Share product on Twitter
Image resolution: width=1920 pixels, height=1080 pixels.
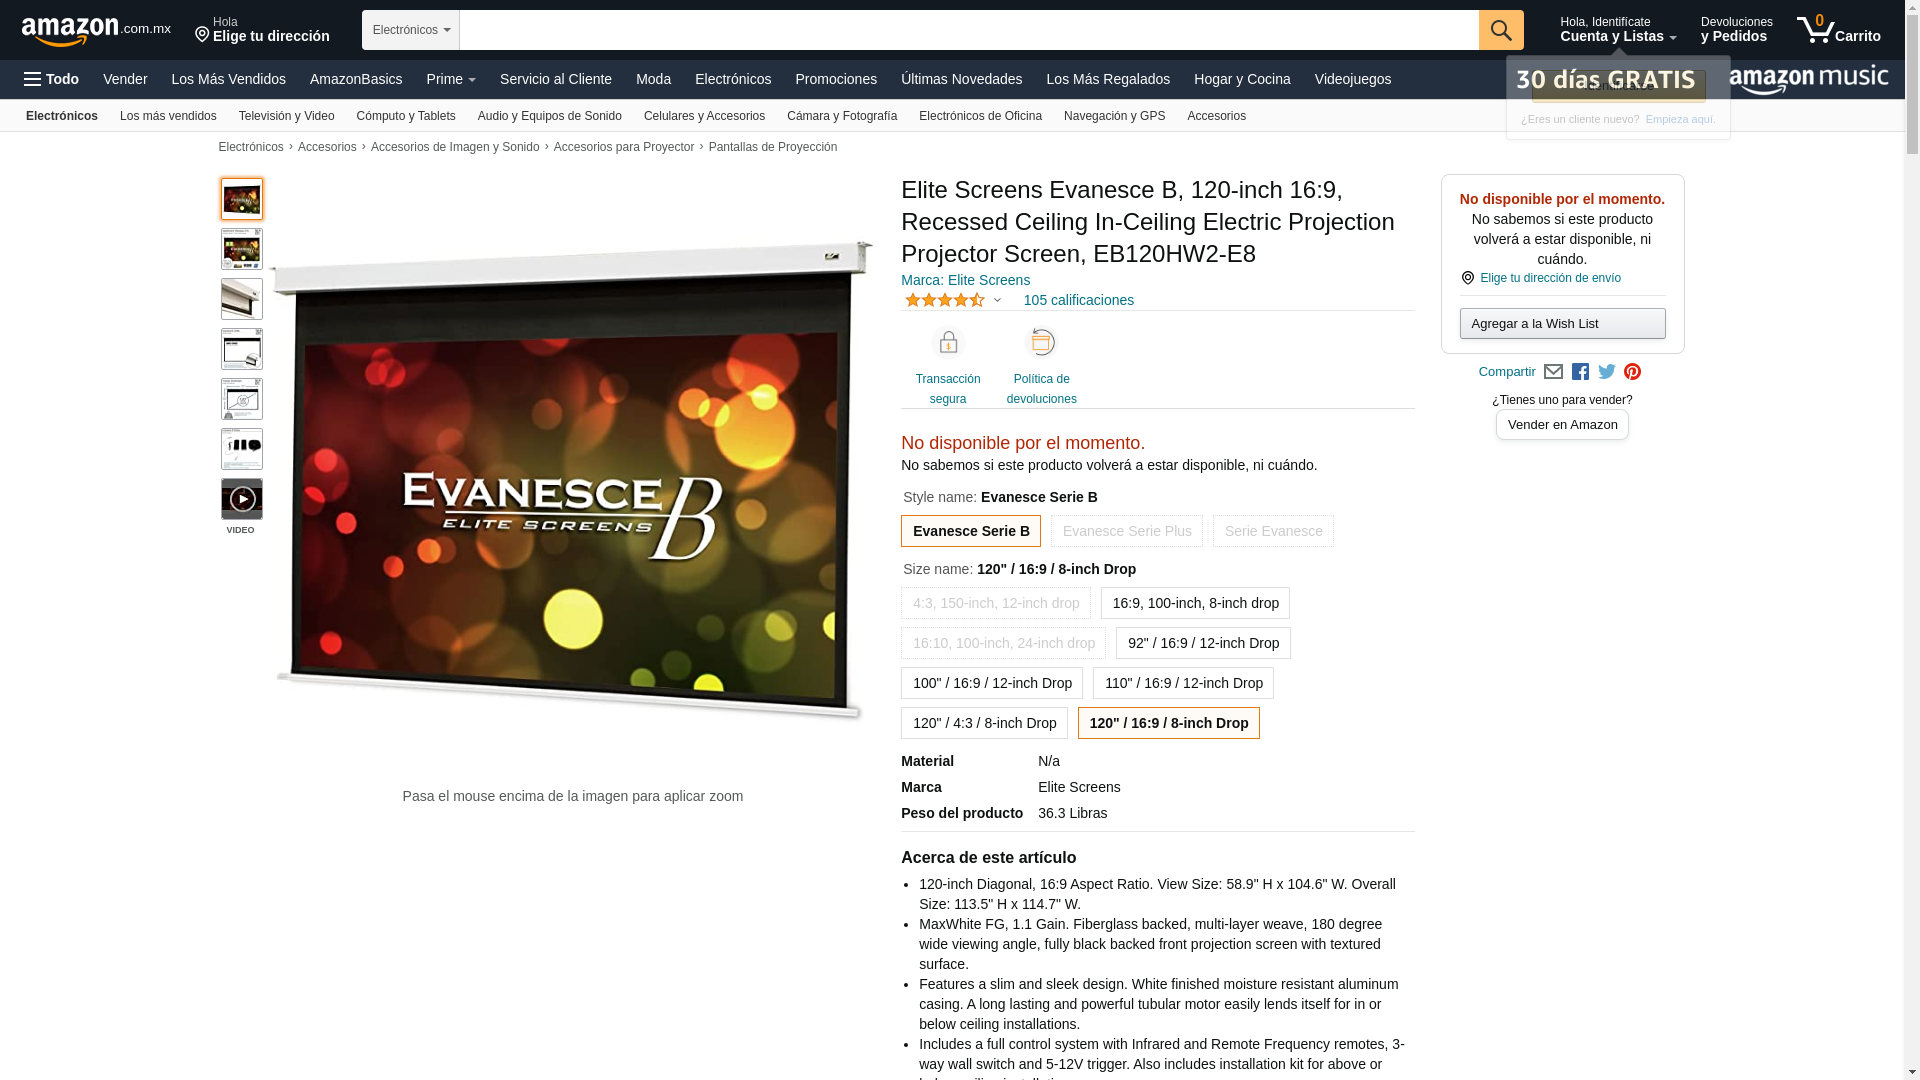coord(1607,372)
